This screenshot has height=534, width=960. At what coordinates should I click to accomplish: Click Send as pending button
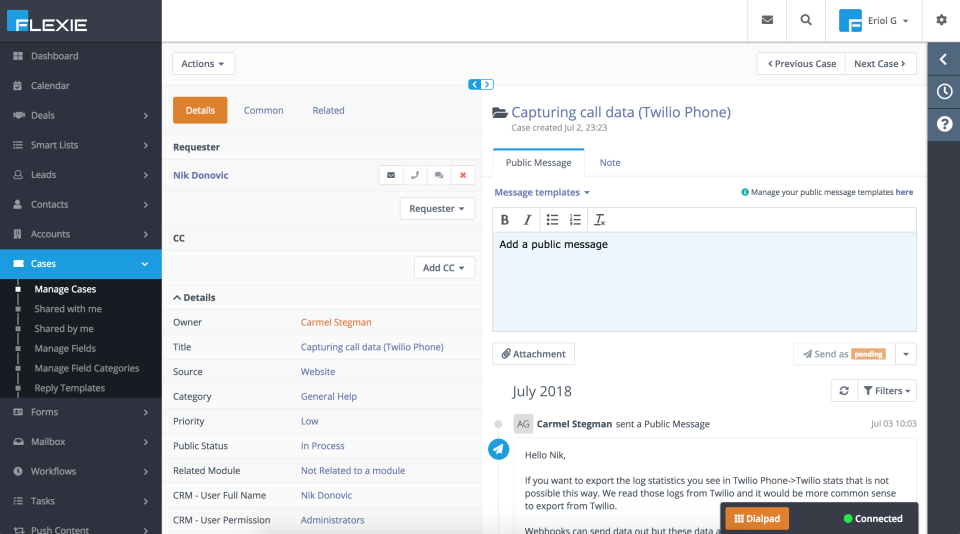844,354
